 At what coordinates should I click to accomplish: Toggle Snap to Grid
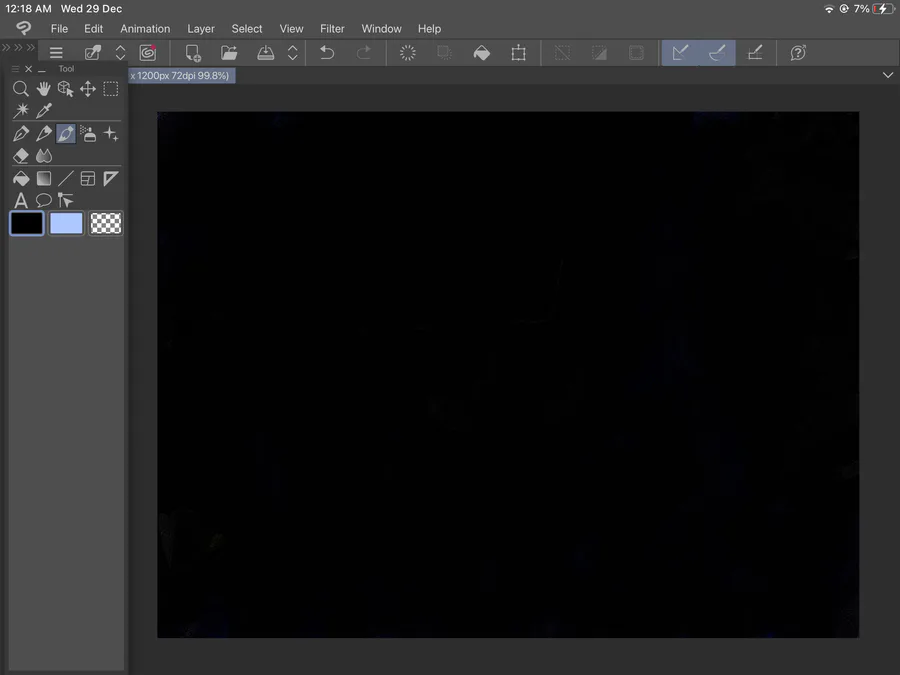click(x=755, y=53)
